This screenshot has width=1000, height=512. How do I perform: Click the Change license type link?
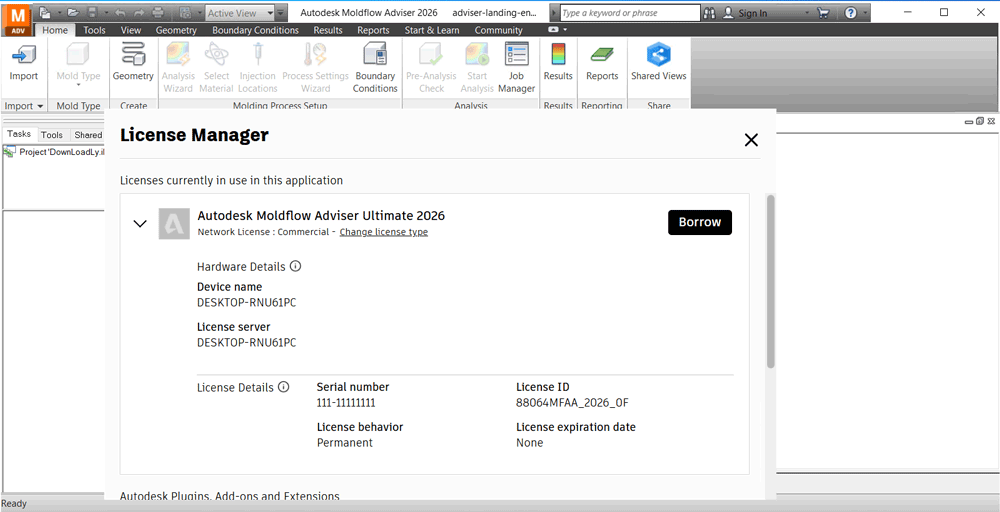coord(383,232)
